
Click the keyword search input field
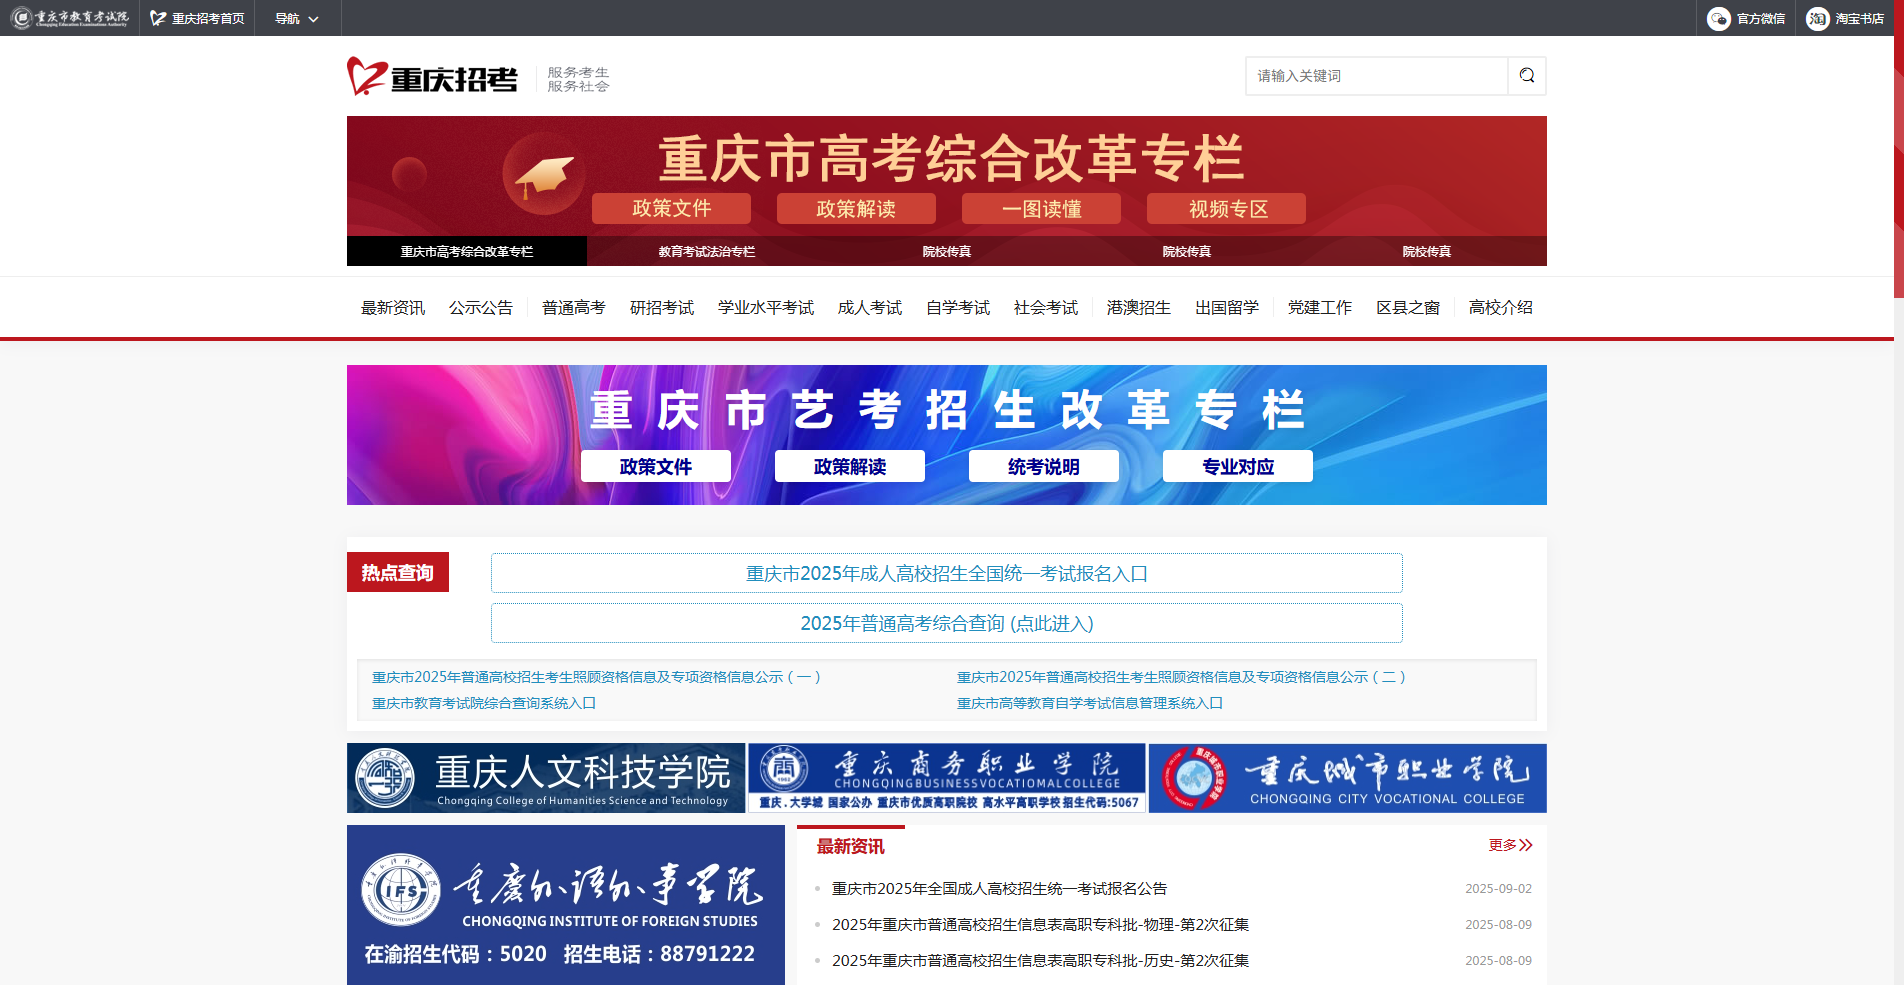pyautogui.click(x=1375, y=76)
